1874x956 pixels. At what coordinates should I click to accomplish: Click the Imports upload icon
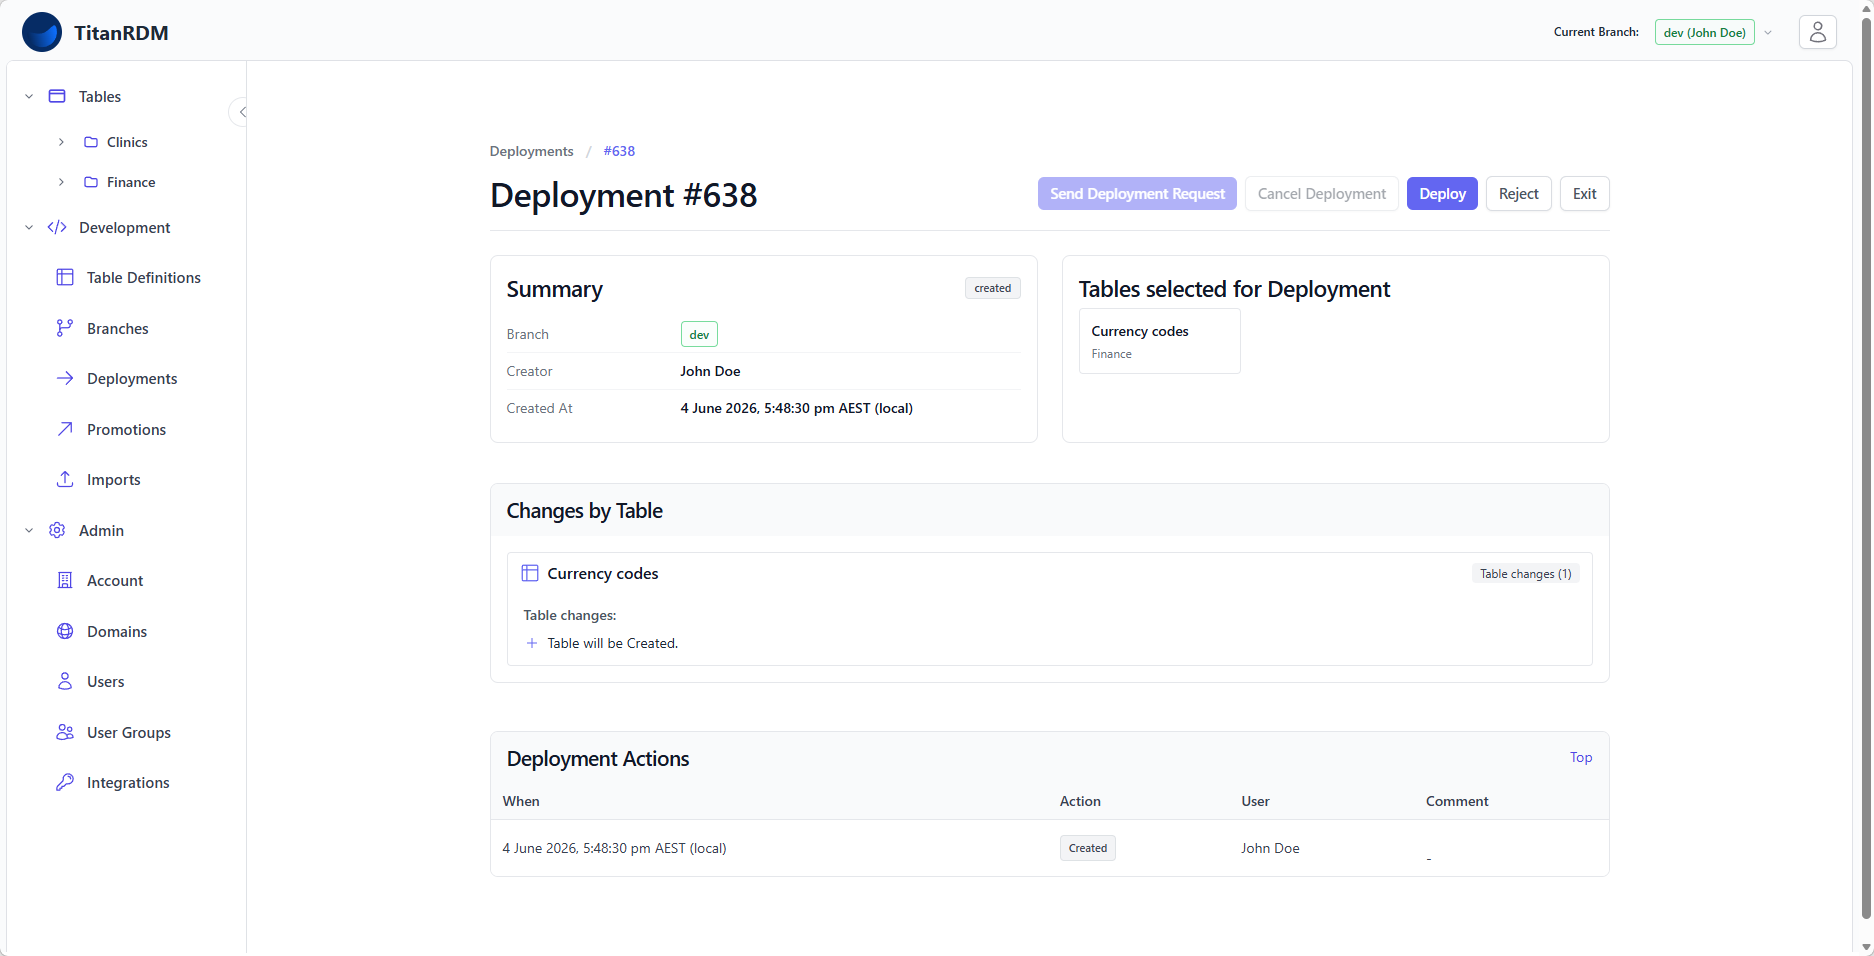[x=65, y=479]
